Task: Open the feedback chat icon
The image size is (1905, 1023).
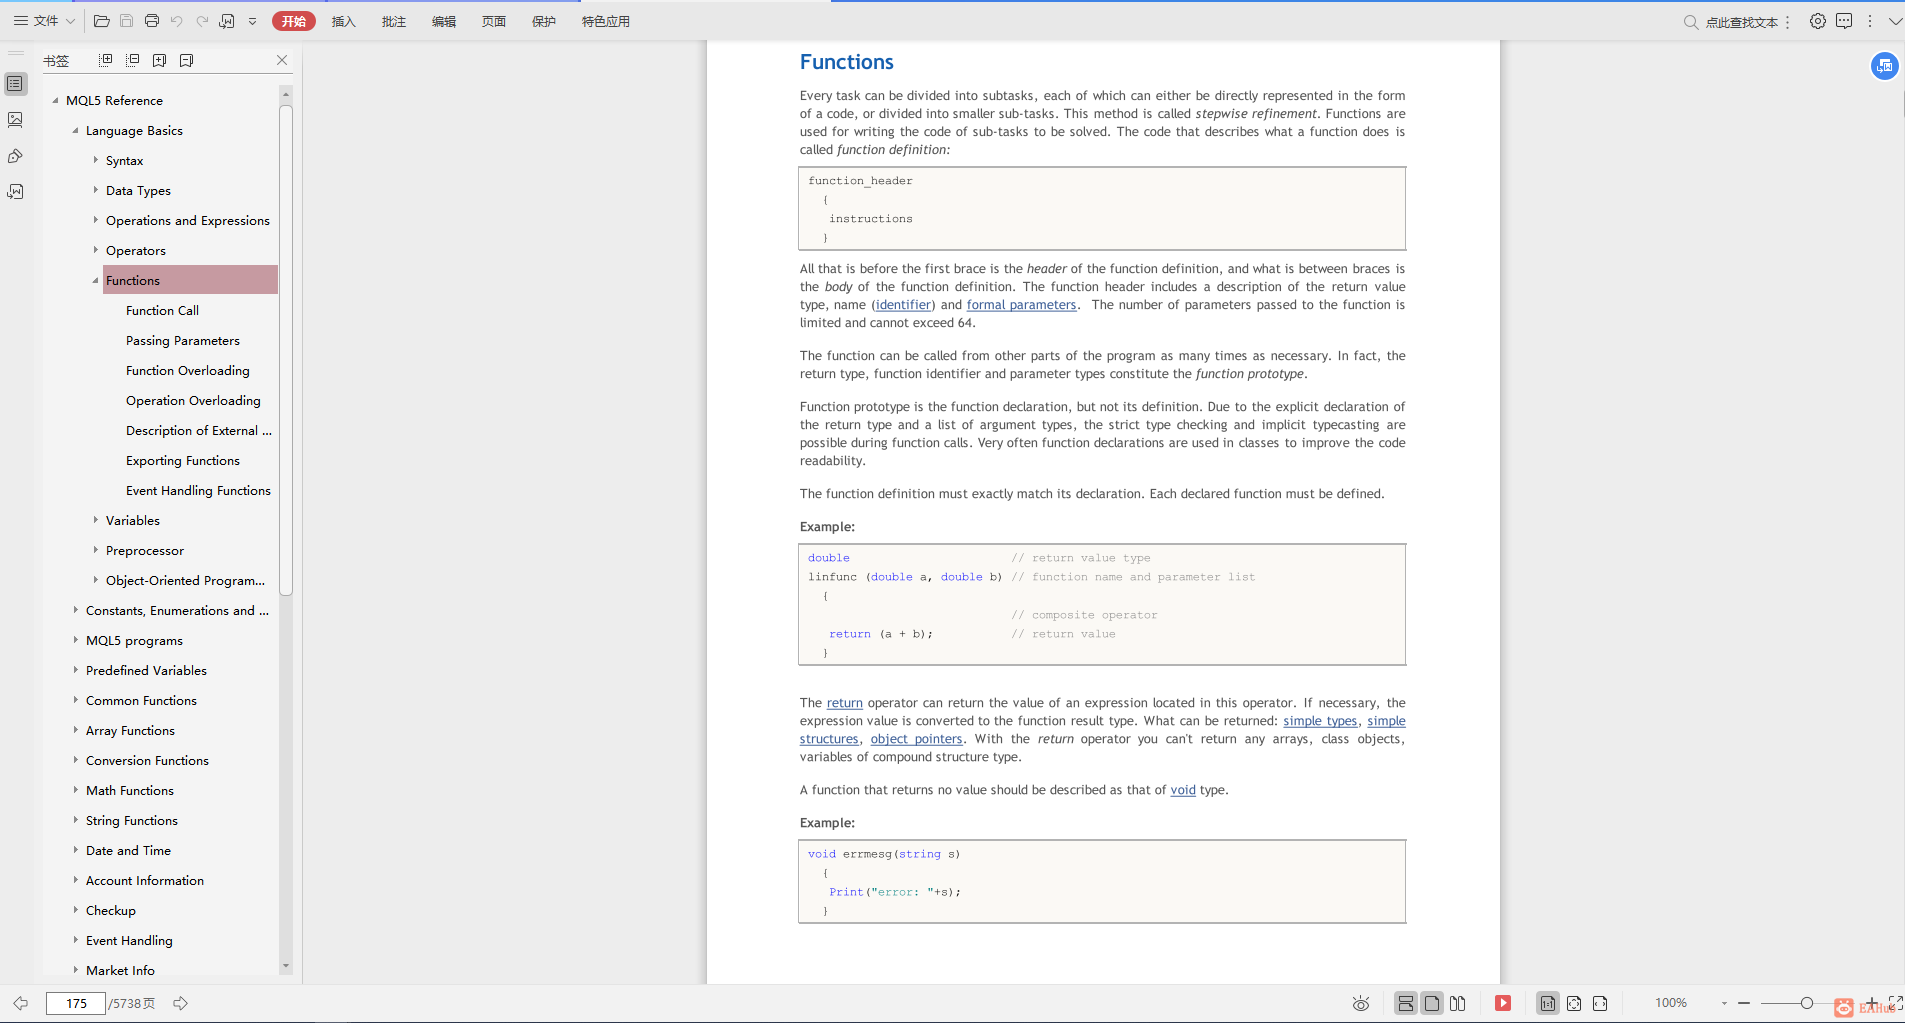Action: 1844,21
